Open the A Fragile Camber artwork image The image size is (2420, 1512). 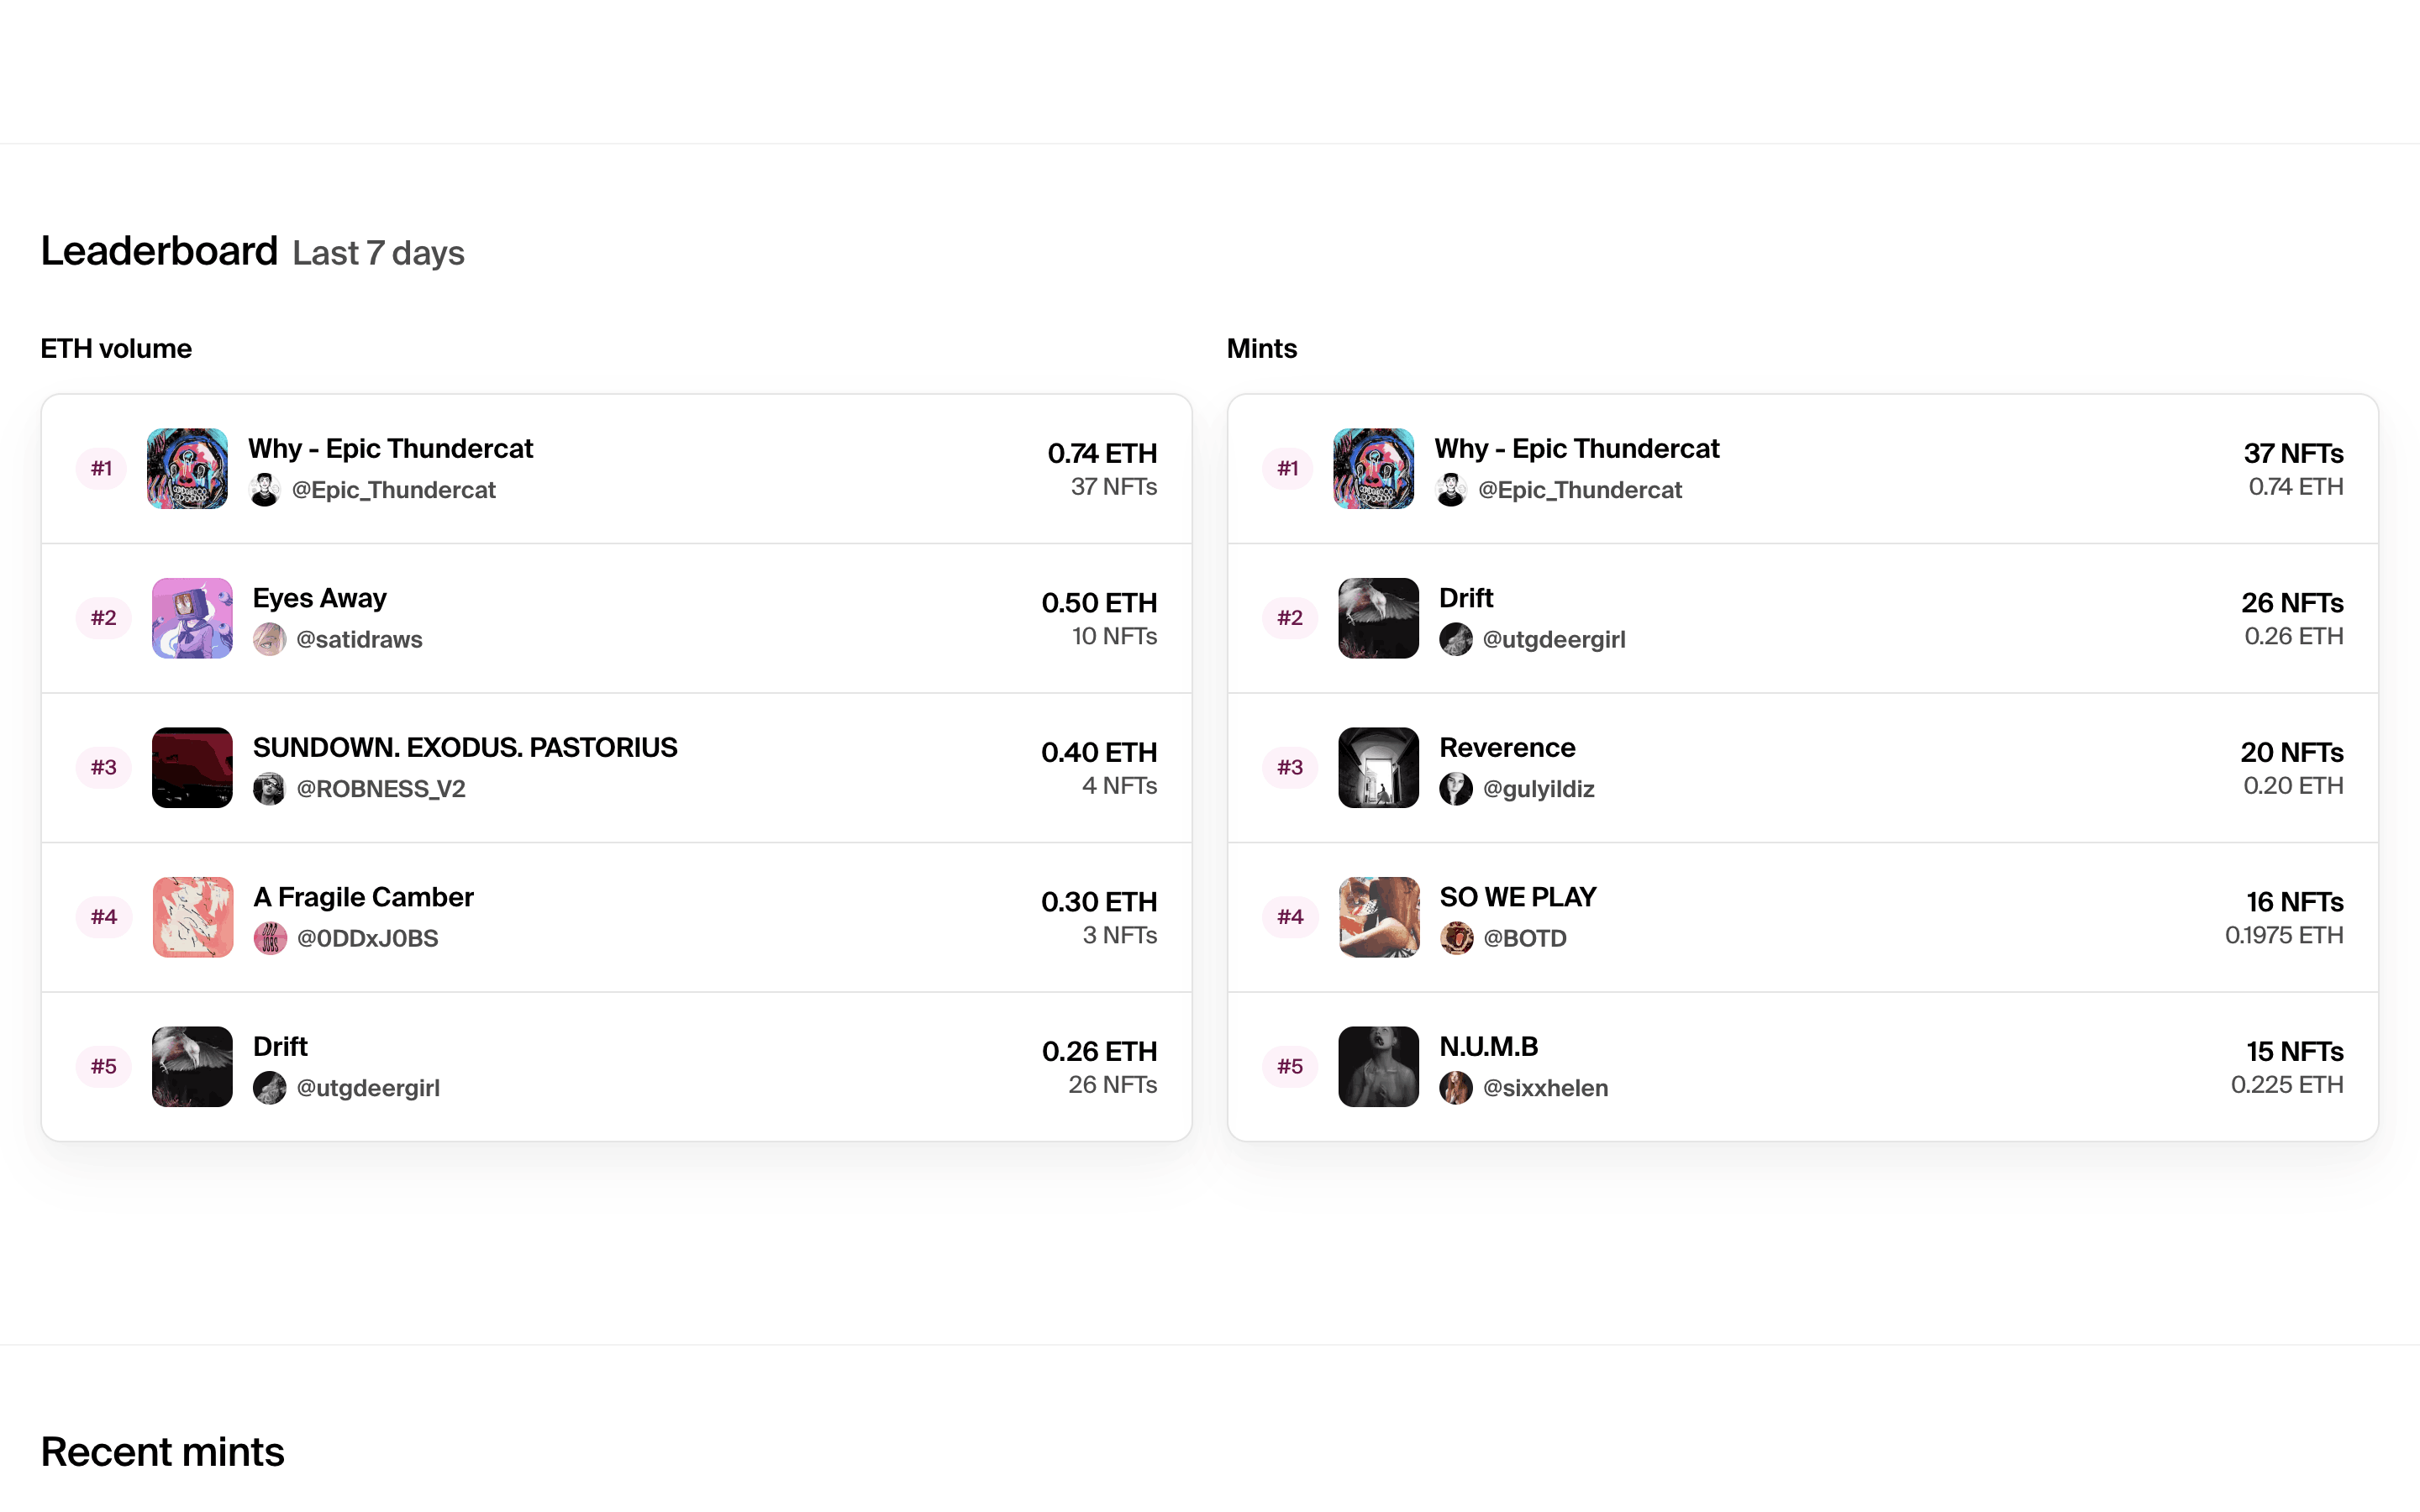pos(192,917)
